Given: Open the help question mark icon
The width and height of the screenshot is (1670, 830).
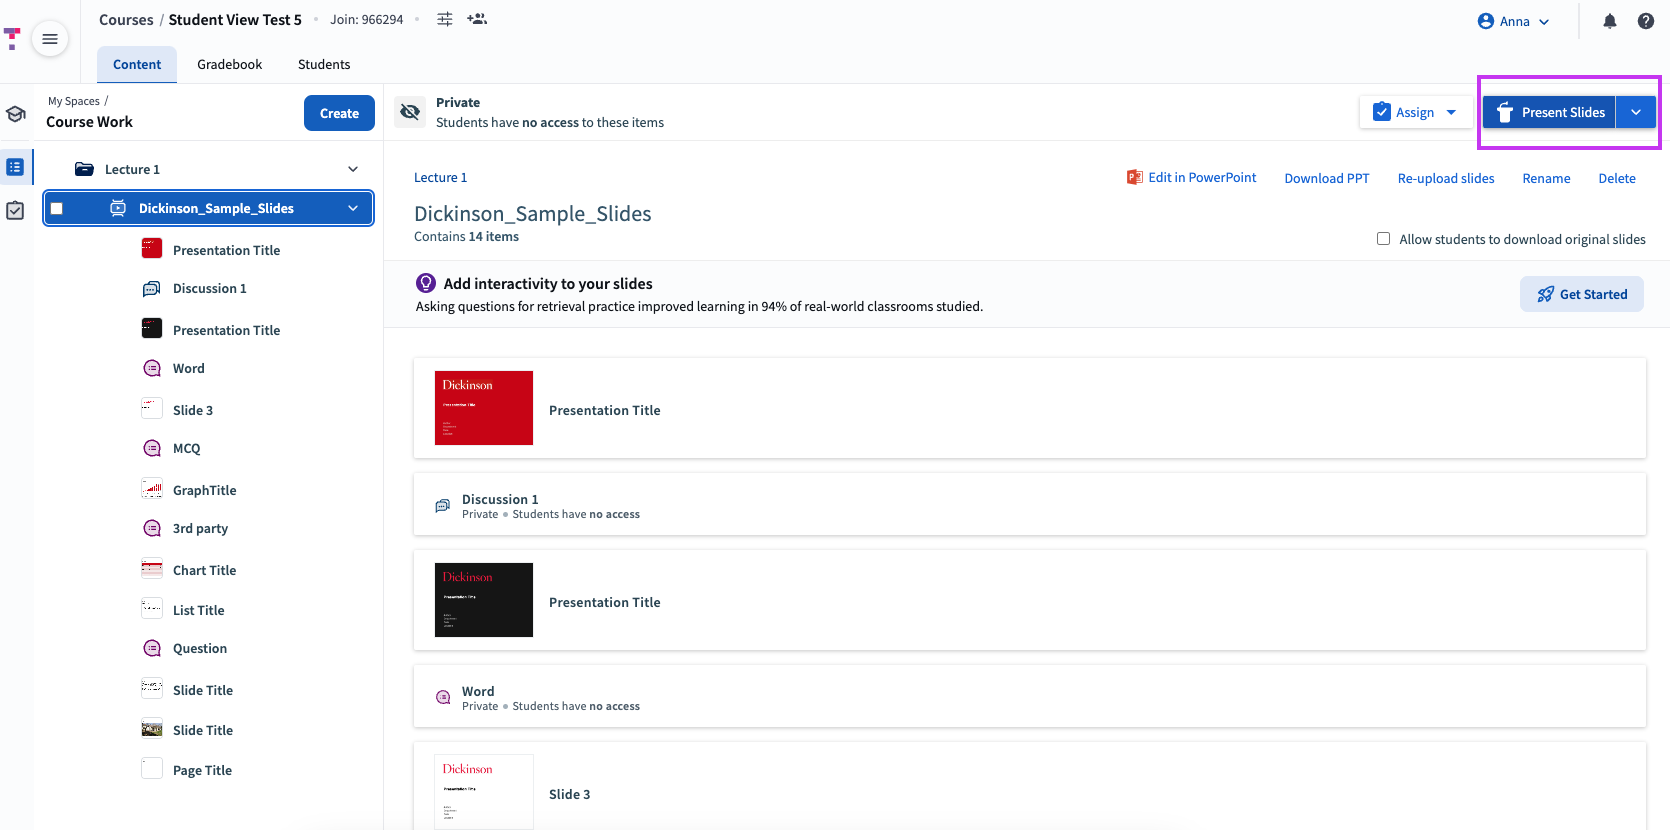Looking at the screenshot, I should 1645,21.
